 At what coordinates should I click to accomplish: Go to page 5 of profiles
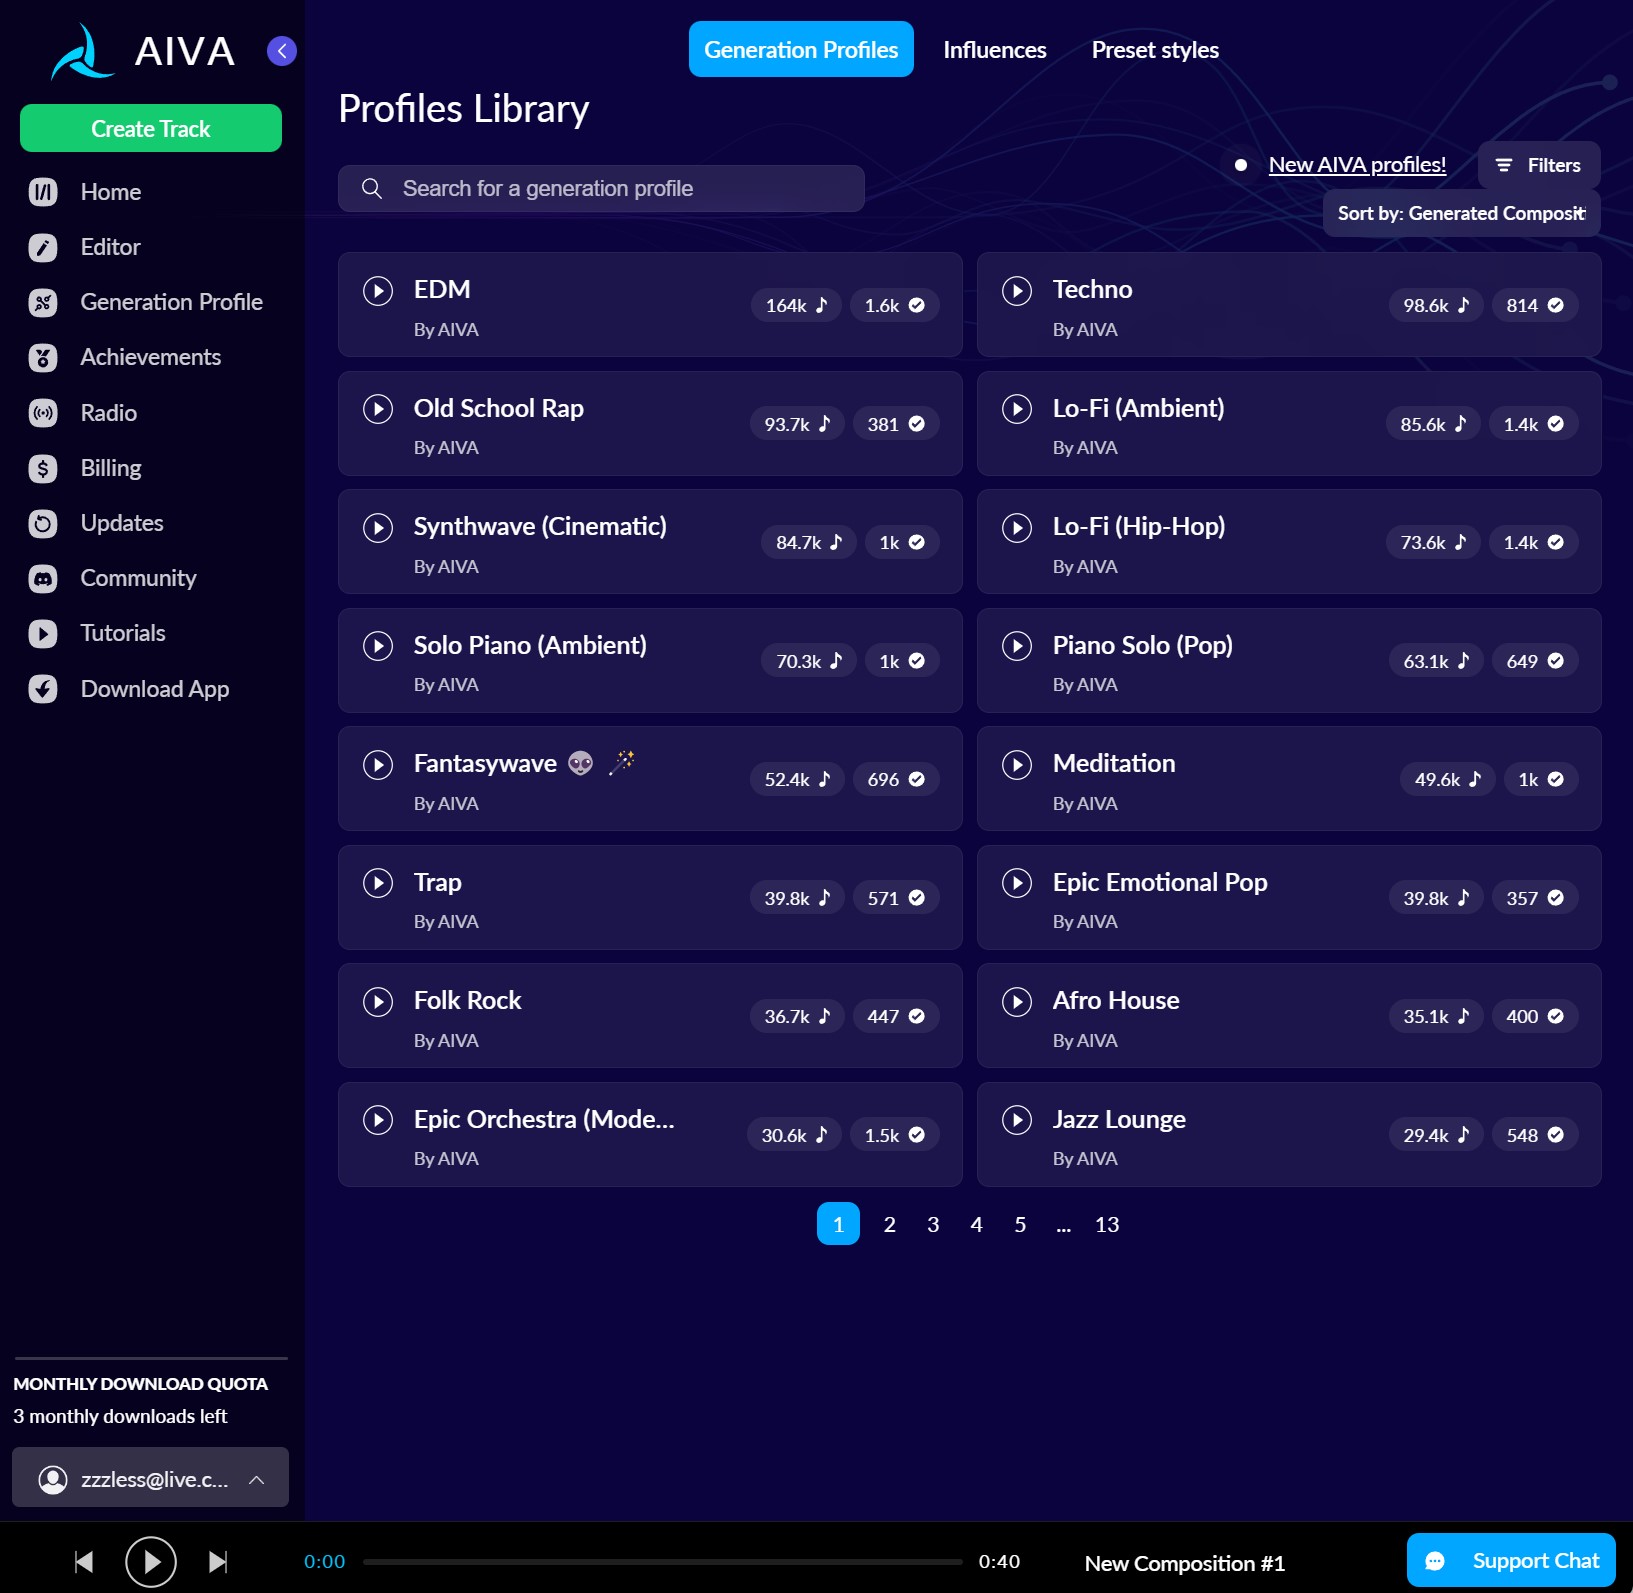pos(1020,1224)
